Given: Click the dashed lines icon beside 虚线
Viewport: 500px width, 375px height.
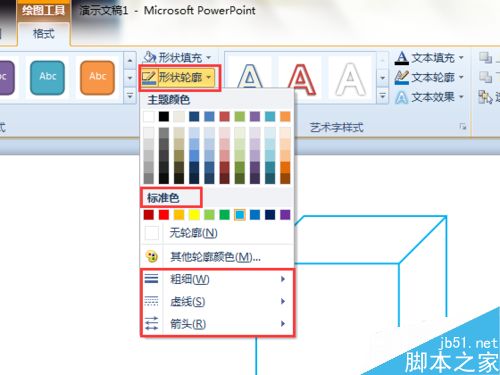Looking at the screenshot, I should tap(152, 301).
